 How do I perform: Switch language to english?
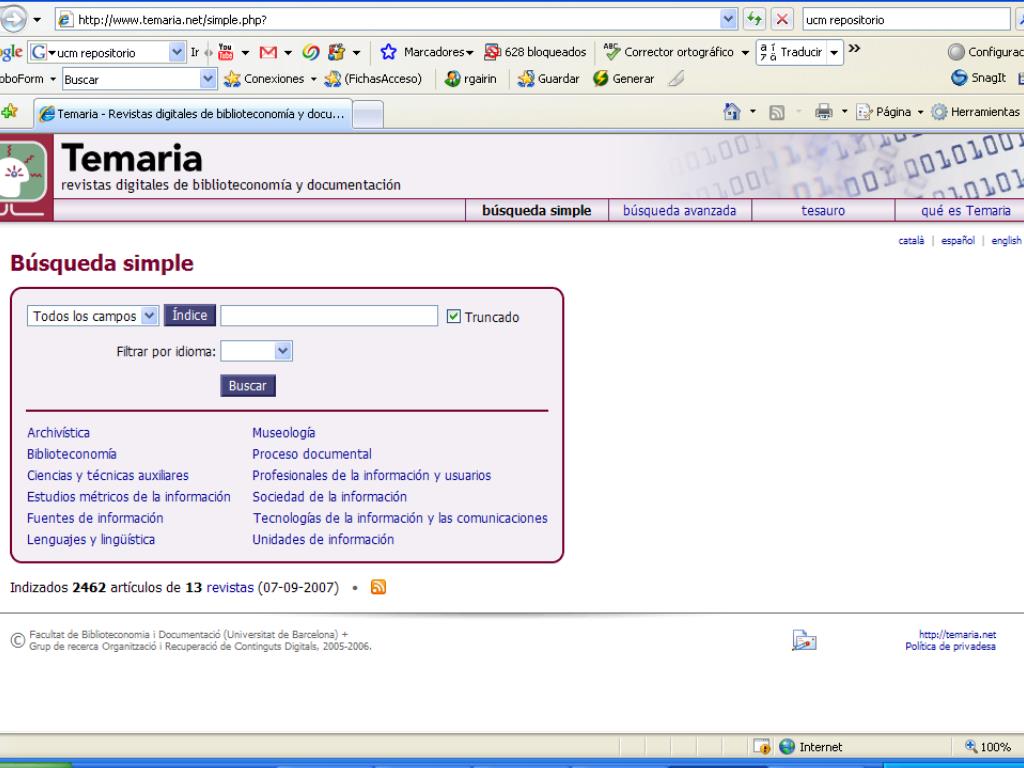[1006, 240]
